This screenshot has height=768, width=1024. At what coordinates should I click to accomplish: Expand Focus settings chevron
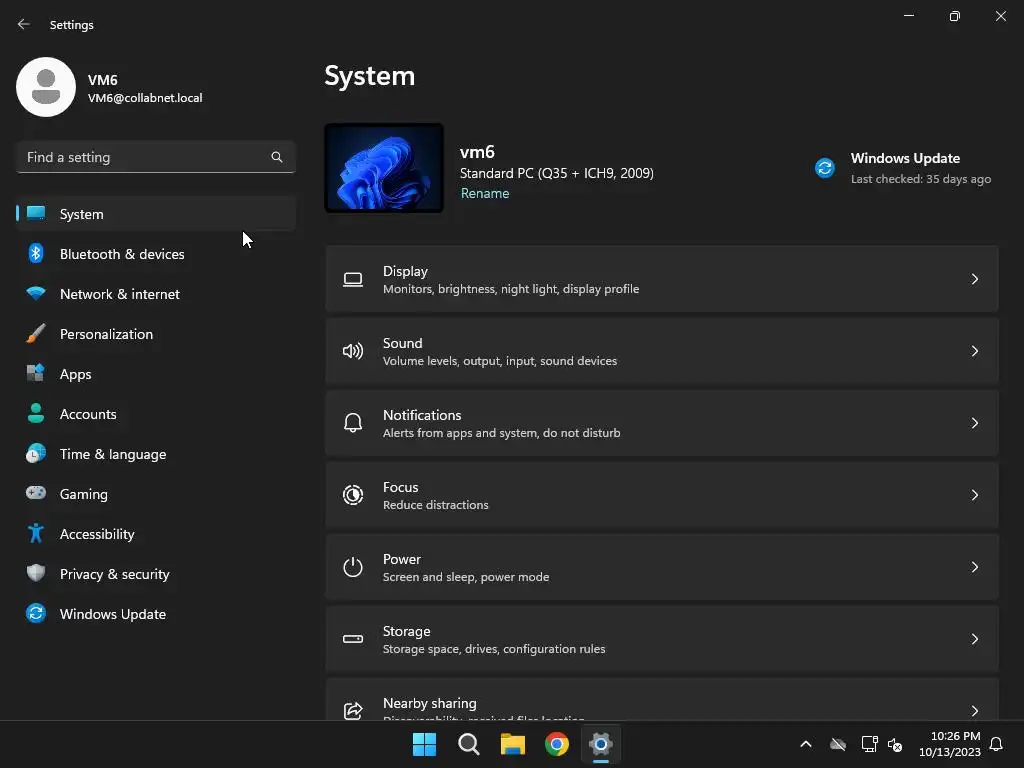[x=974, y=494]
